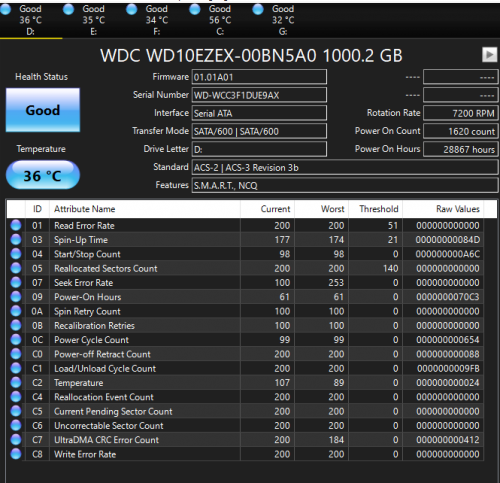Image resolution: width=500 pixels, height=483 pixels.
Task: Click the Attribute Name column header
Action: click(x=145, y=209)
